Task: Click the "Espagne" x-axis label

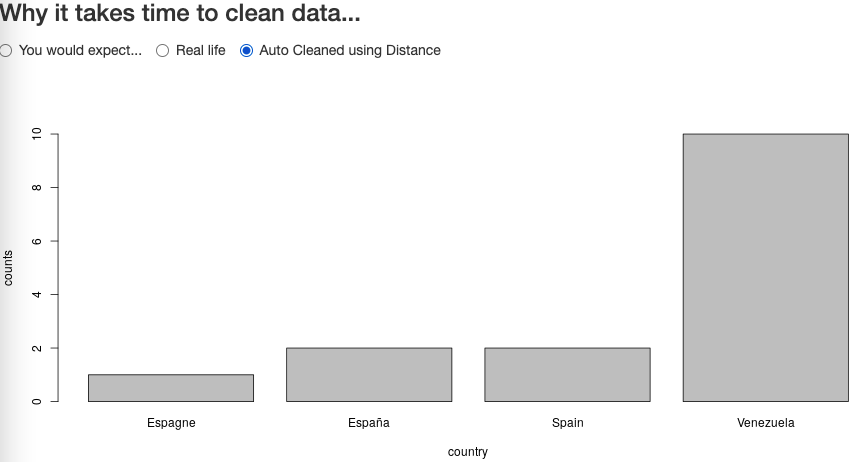Action: pos(171,423)
